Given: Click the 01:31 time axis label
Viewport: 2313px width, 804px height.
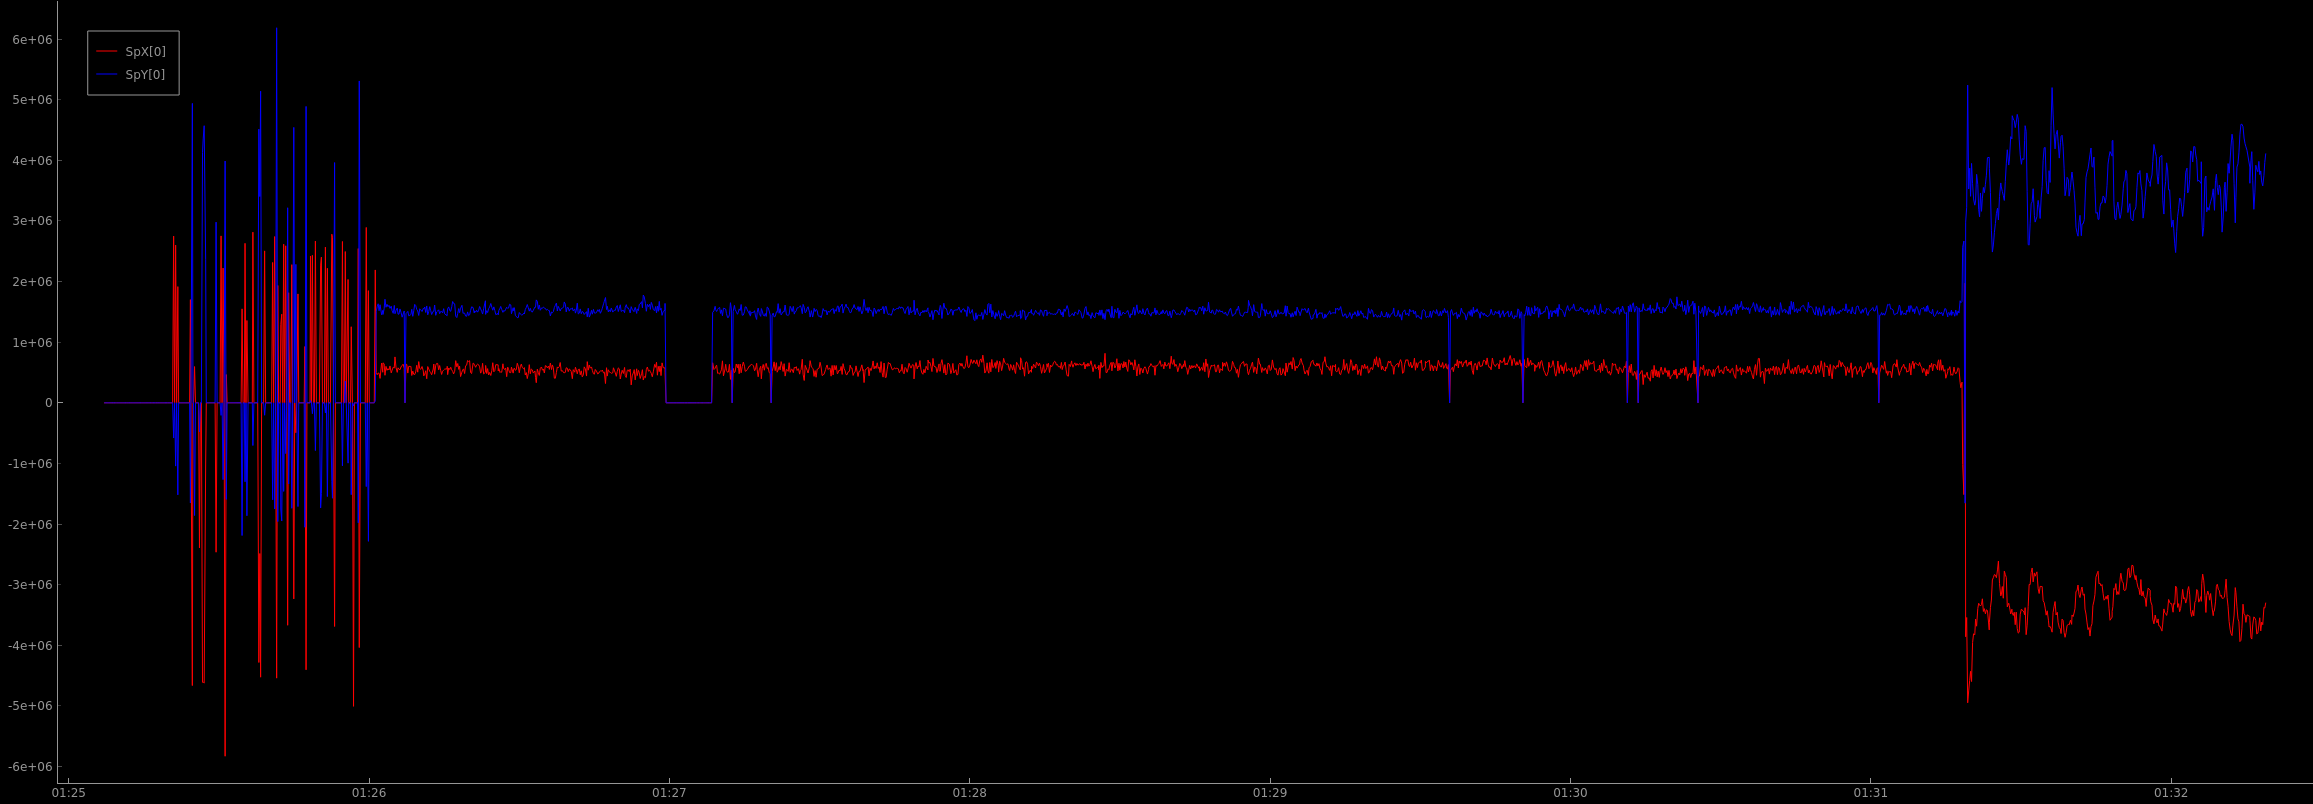Looking at the screenshot, I should 1870,793.
